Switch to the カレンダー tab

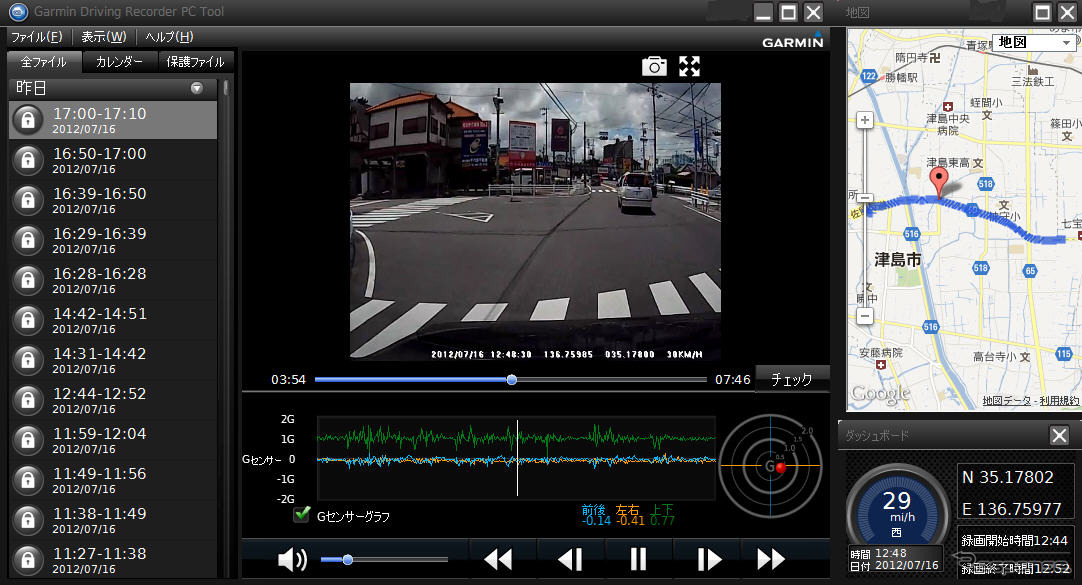(x=119, y=62)
